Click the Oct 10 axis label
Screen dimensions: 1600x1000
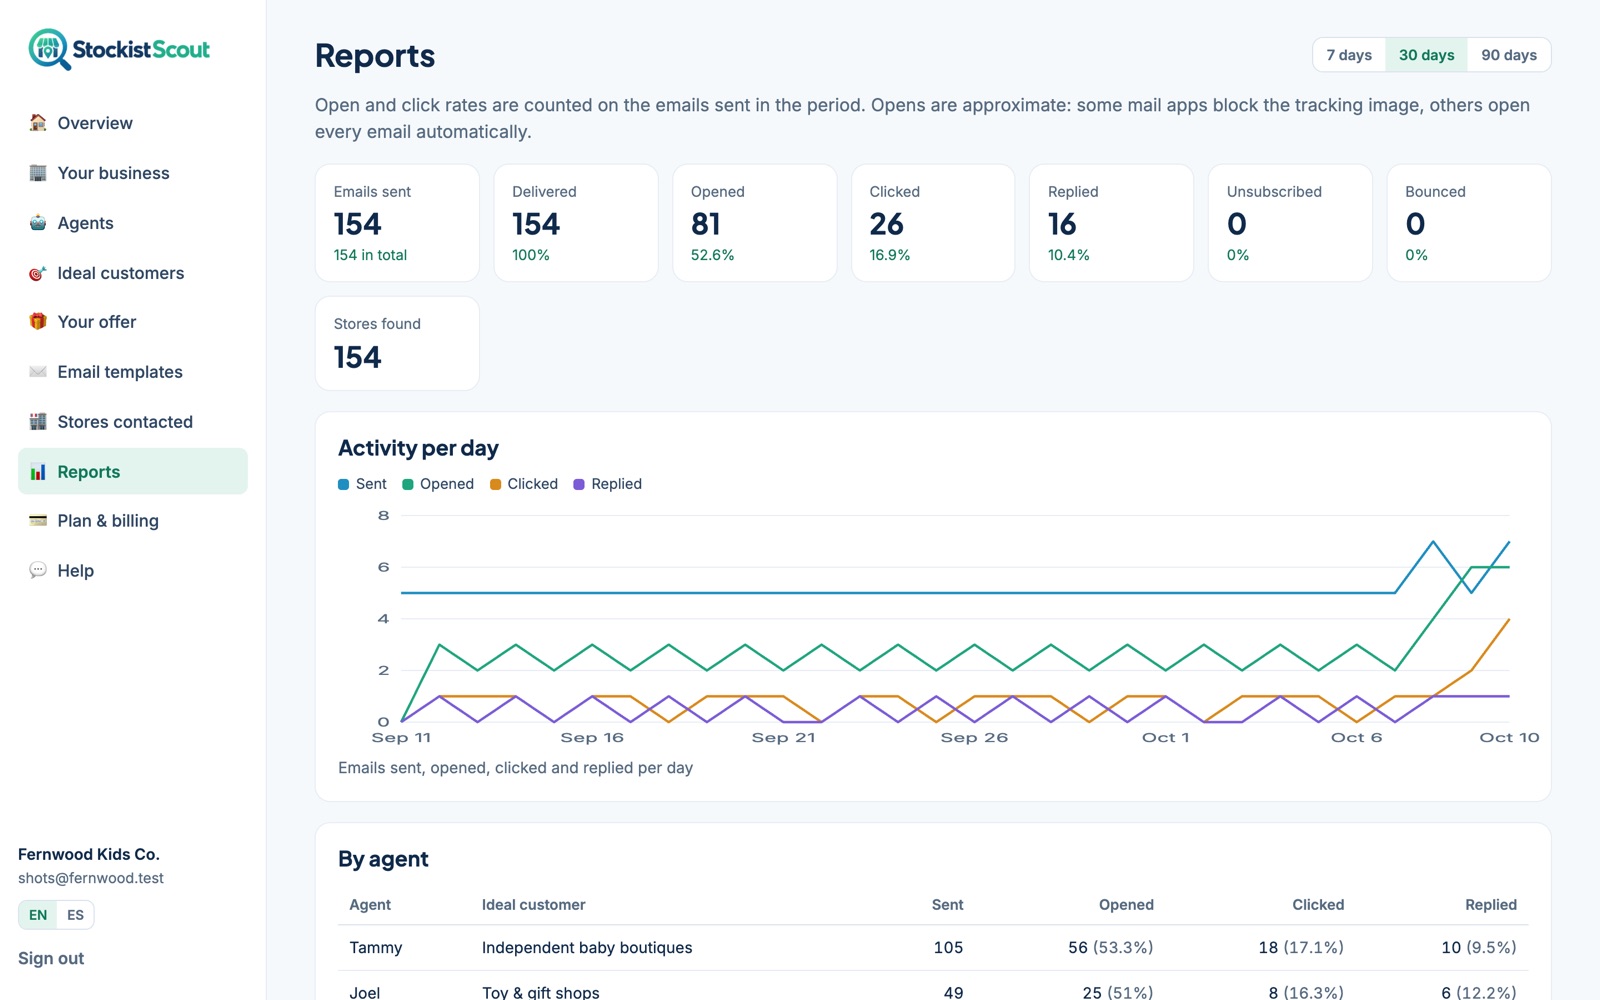[x=1509, y=738]
